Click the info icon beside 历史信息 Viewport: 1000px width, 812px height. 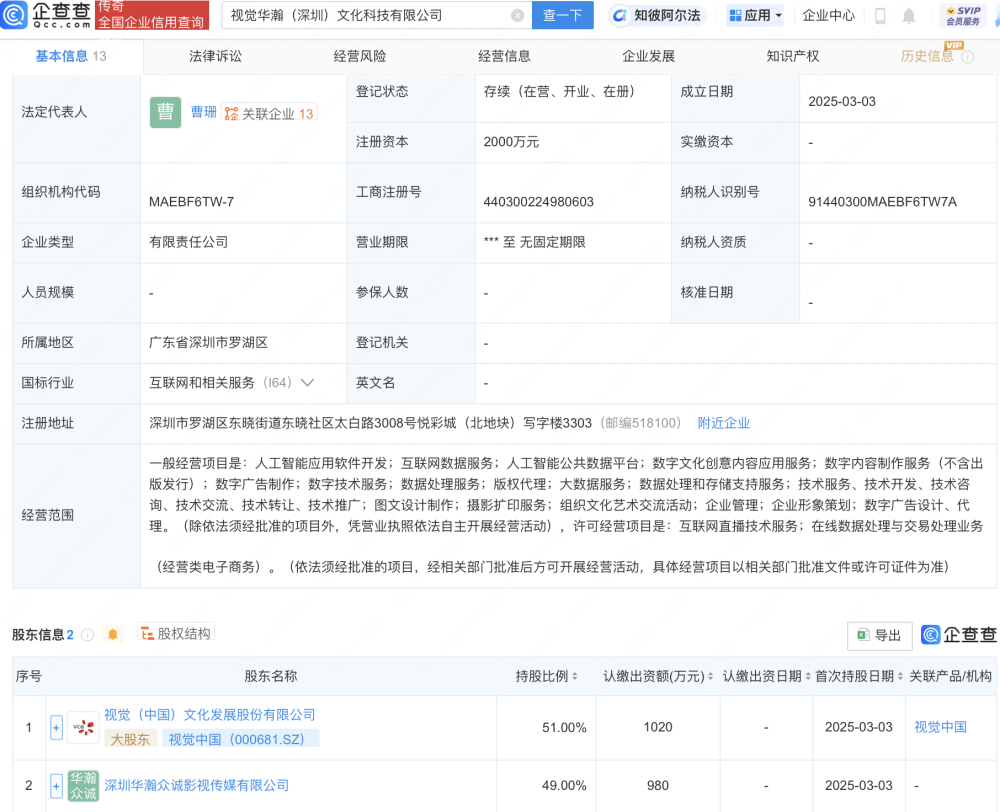[967, 57]
